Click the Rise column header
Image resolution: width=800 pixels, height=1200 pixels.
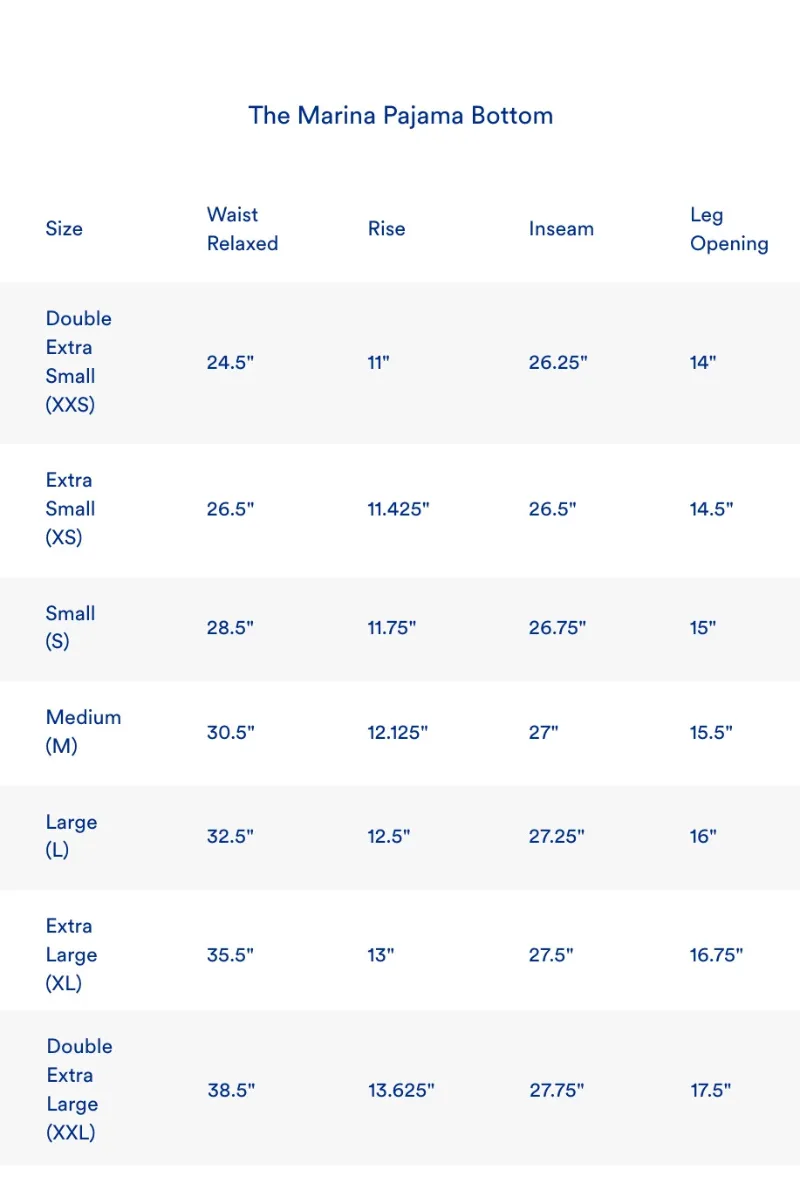(386, 229)
